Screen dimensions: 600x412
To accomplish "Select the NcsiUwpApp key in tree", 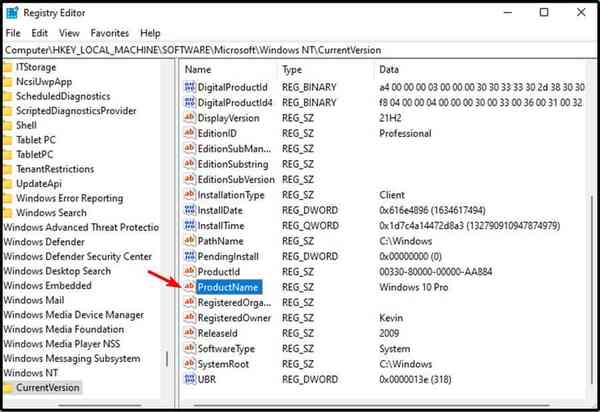I will pyautogui.click(x=44, y=82).
